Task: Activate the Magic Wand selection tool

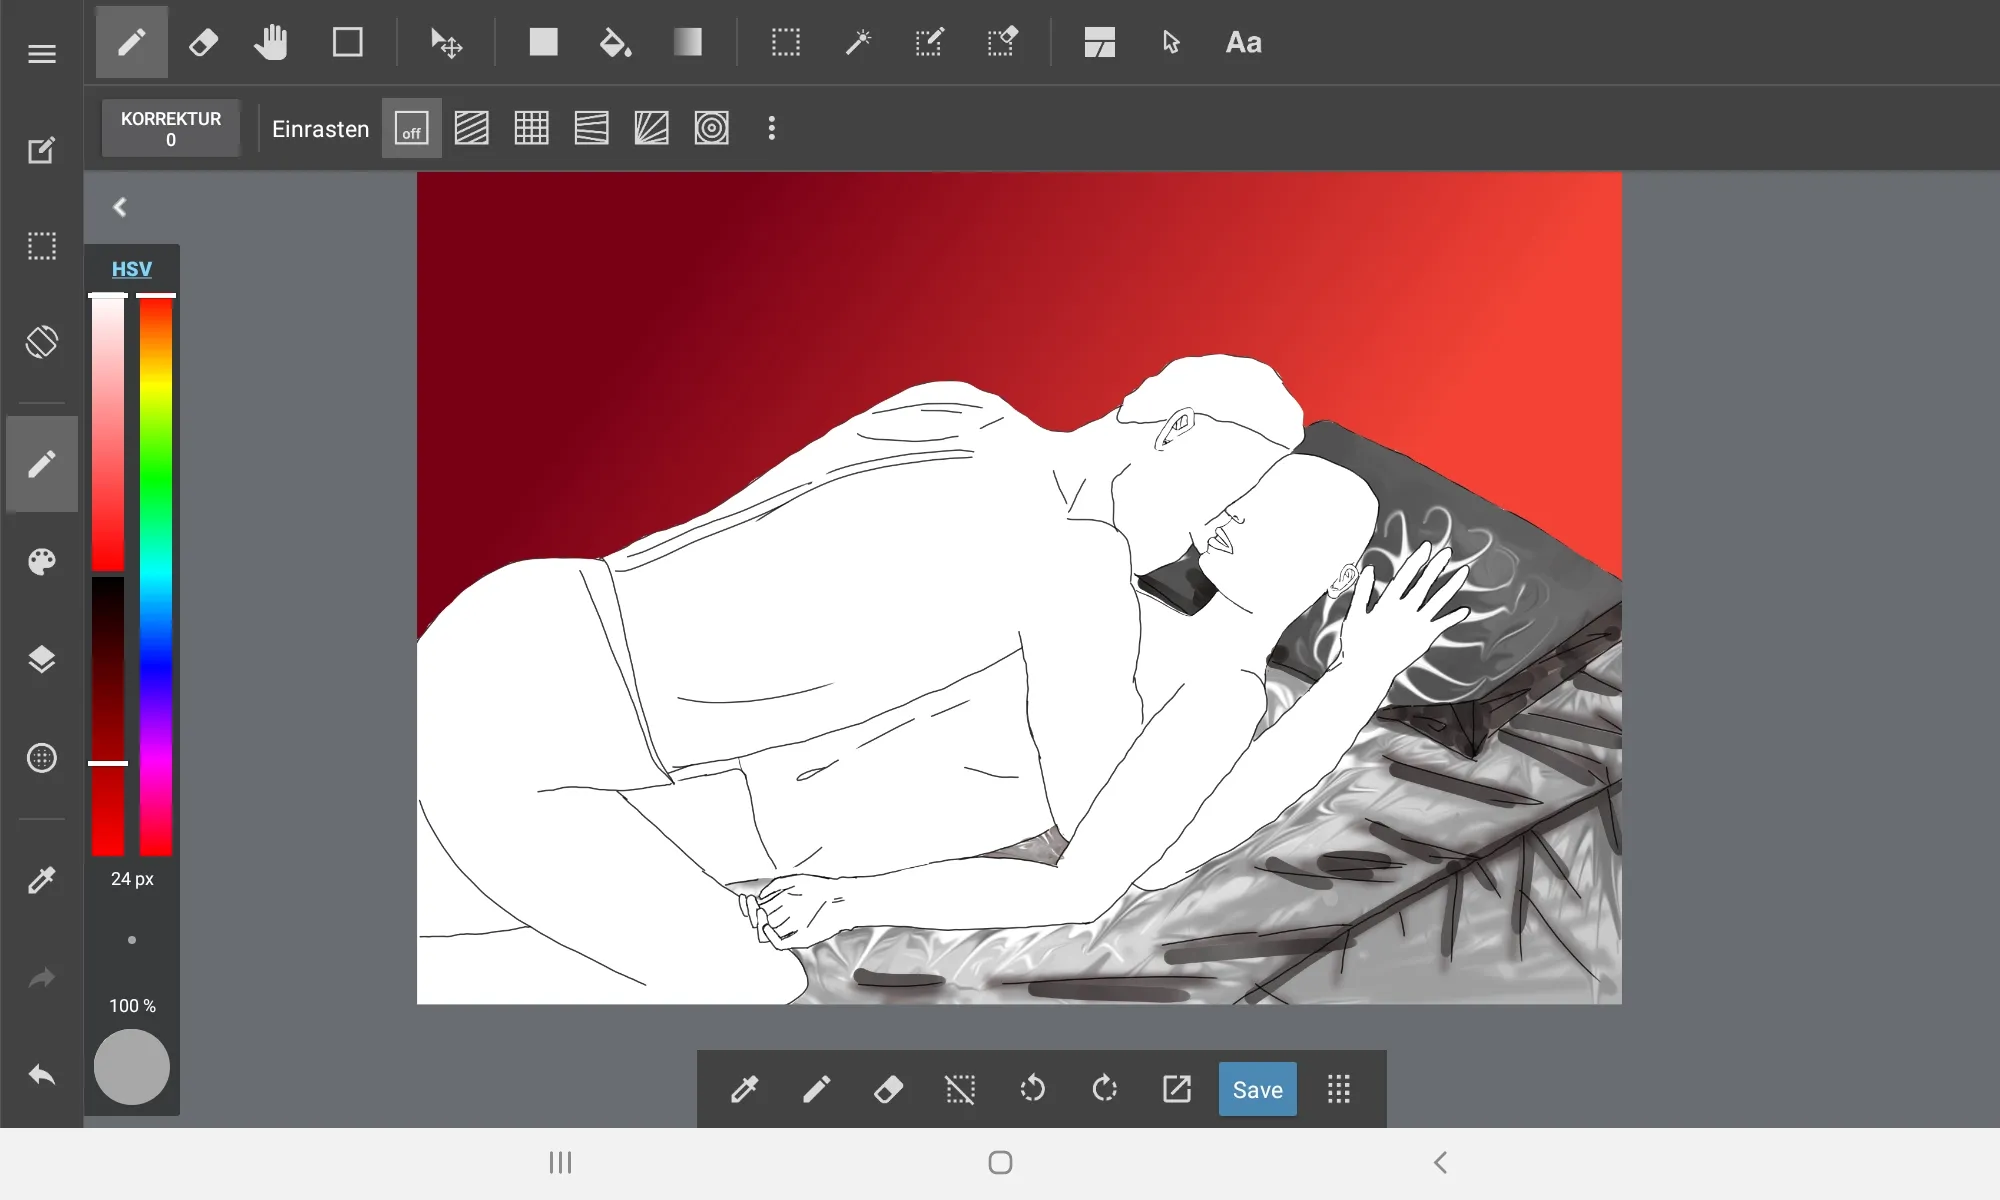Action: click(858, 42)
